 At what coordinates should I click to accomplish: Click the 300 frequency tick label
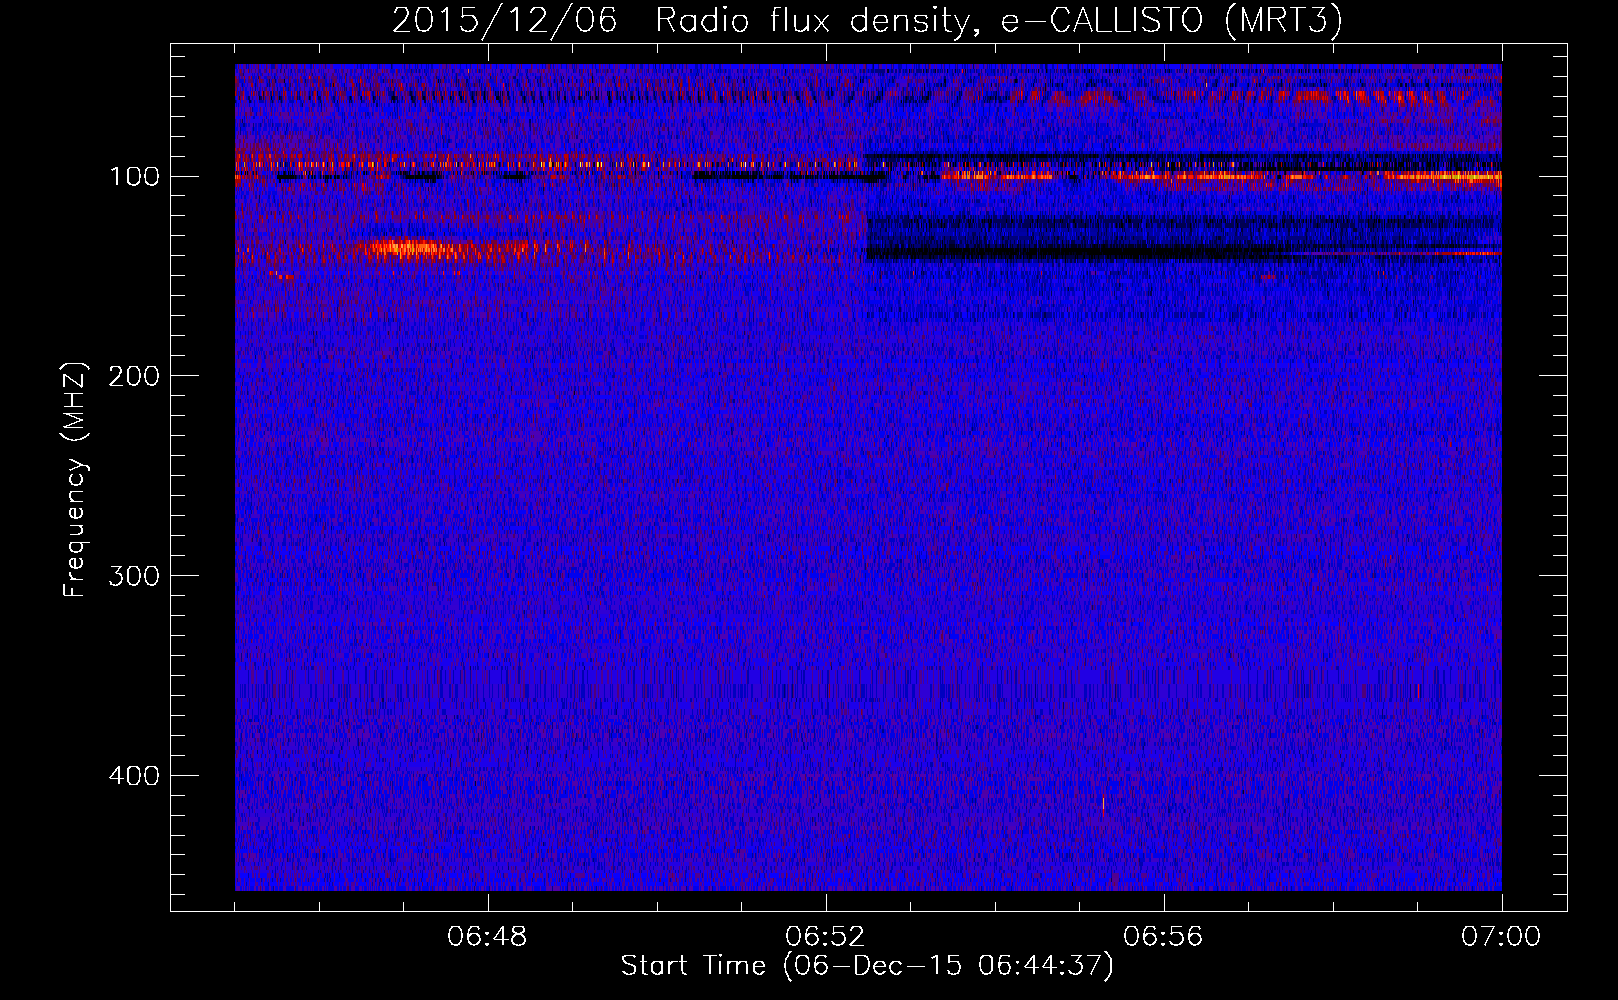pos(134,576)
